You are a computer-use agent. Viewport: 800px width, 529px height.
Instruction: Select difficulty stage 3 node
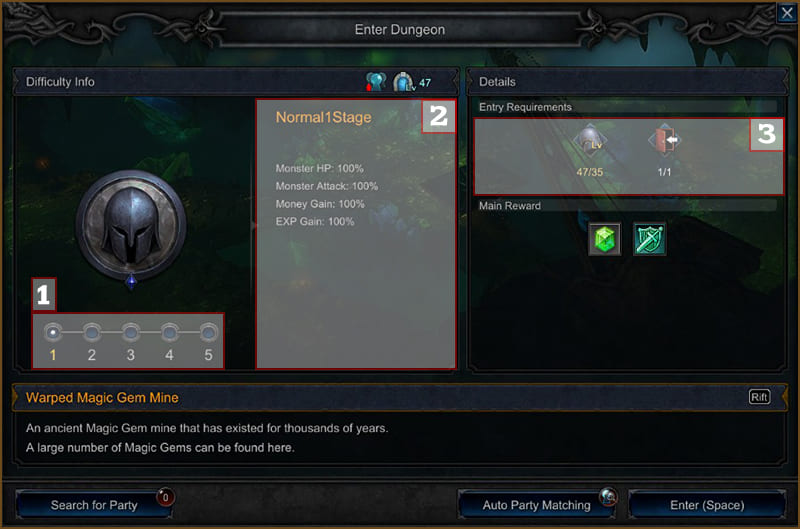[x=131, y=333]
